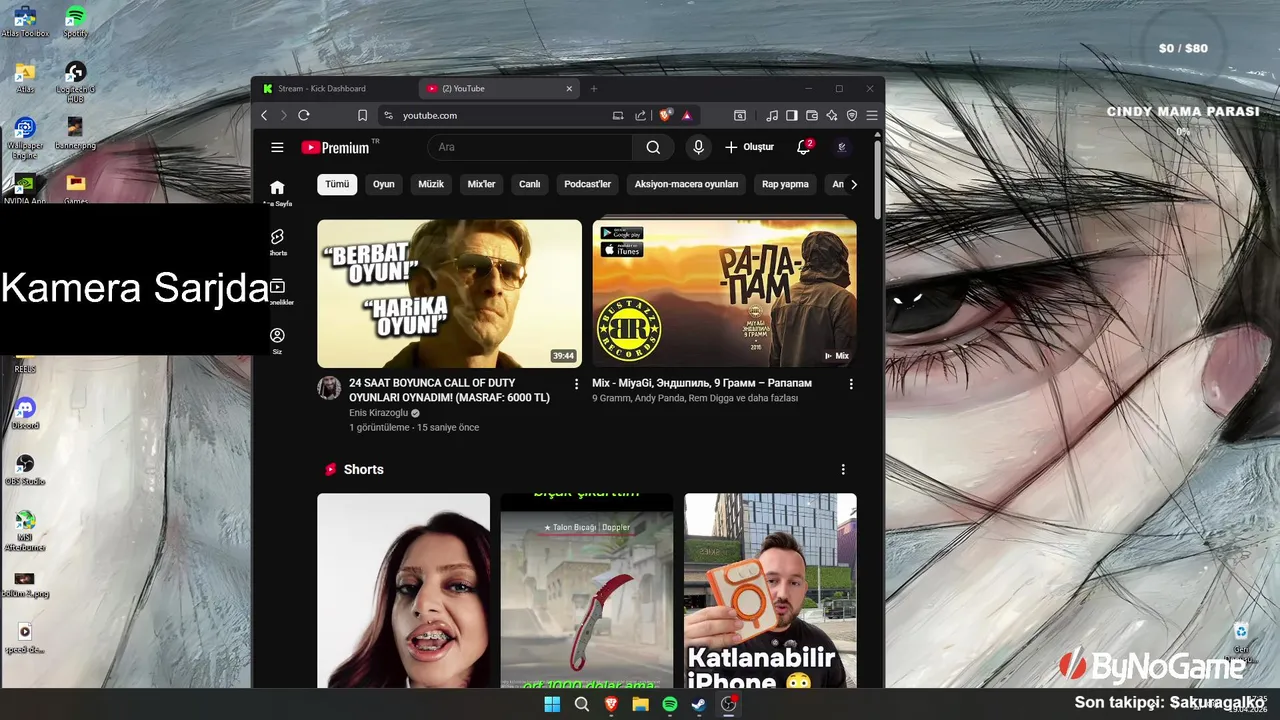Image resolution: width=1280 pixels, height=720 pixels.
Task: Open options for the MiyaGi mix
Action: (x=851, y=384)
